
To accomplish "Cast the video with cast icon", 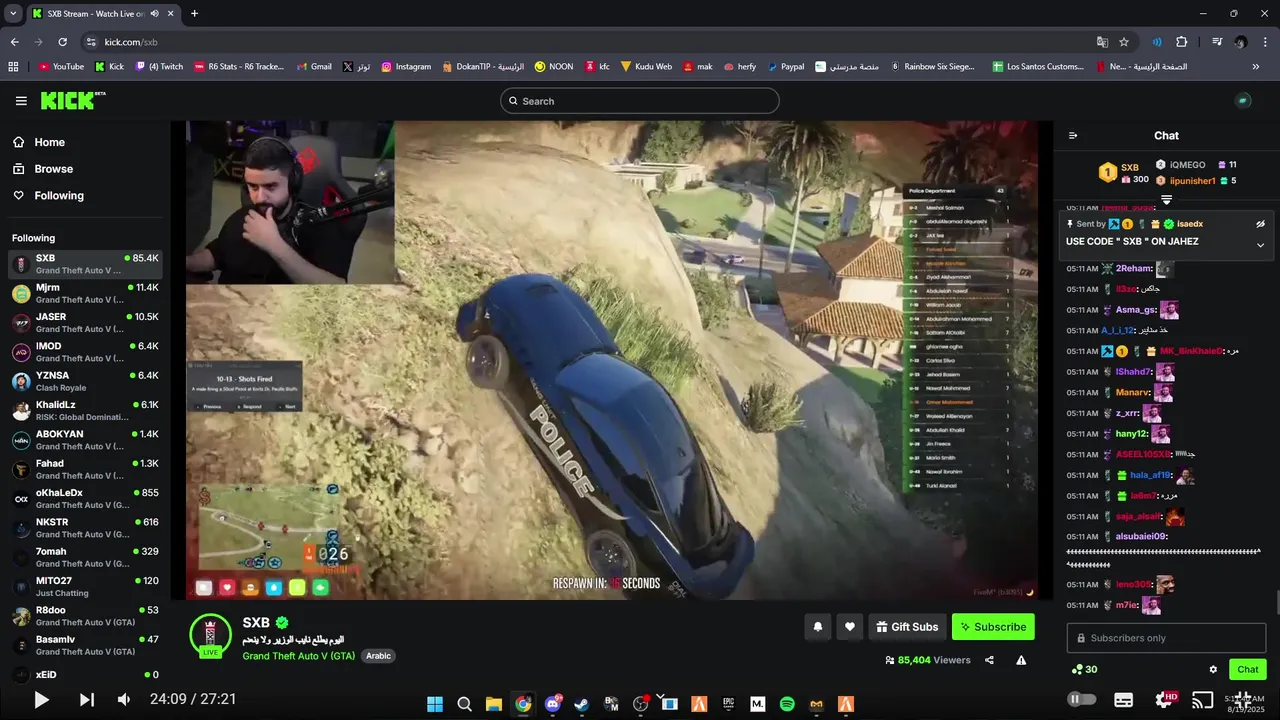I will click(x=1203, y=700).
